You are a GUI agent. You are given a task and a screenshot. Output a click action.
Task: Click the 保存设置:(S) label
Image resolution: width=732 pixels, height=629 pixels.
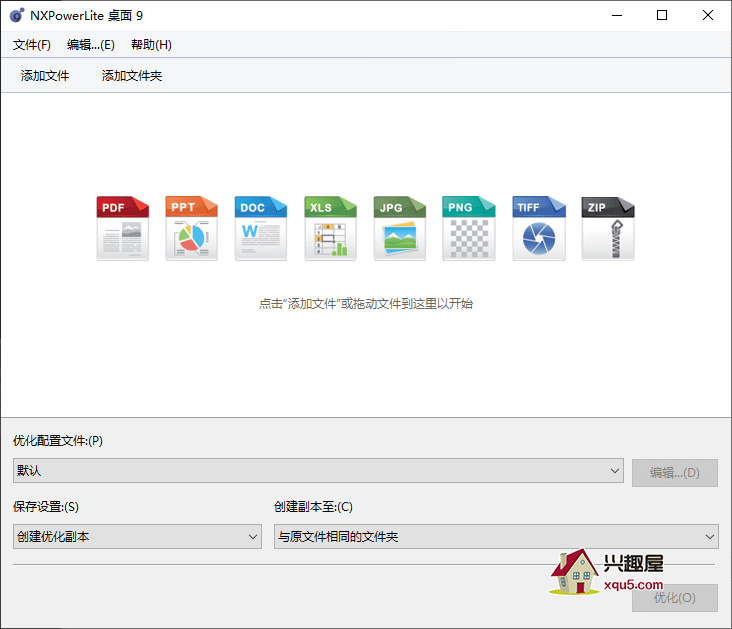click(x=46, y=507)
